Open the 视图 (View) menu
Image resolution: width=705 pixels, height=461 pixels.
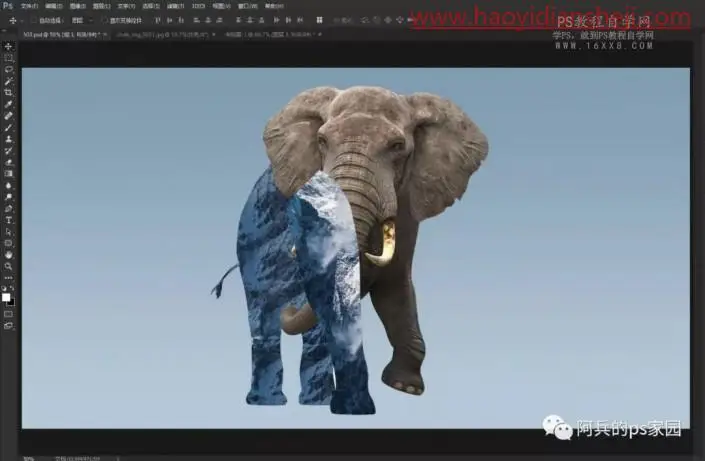222,6
